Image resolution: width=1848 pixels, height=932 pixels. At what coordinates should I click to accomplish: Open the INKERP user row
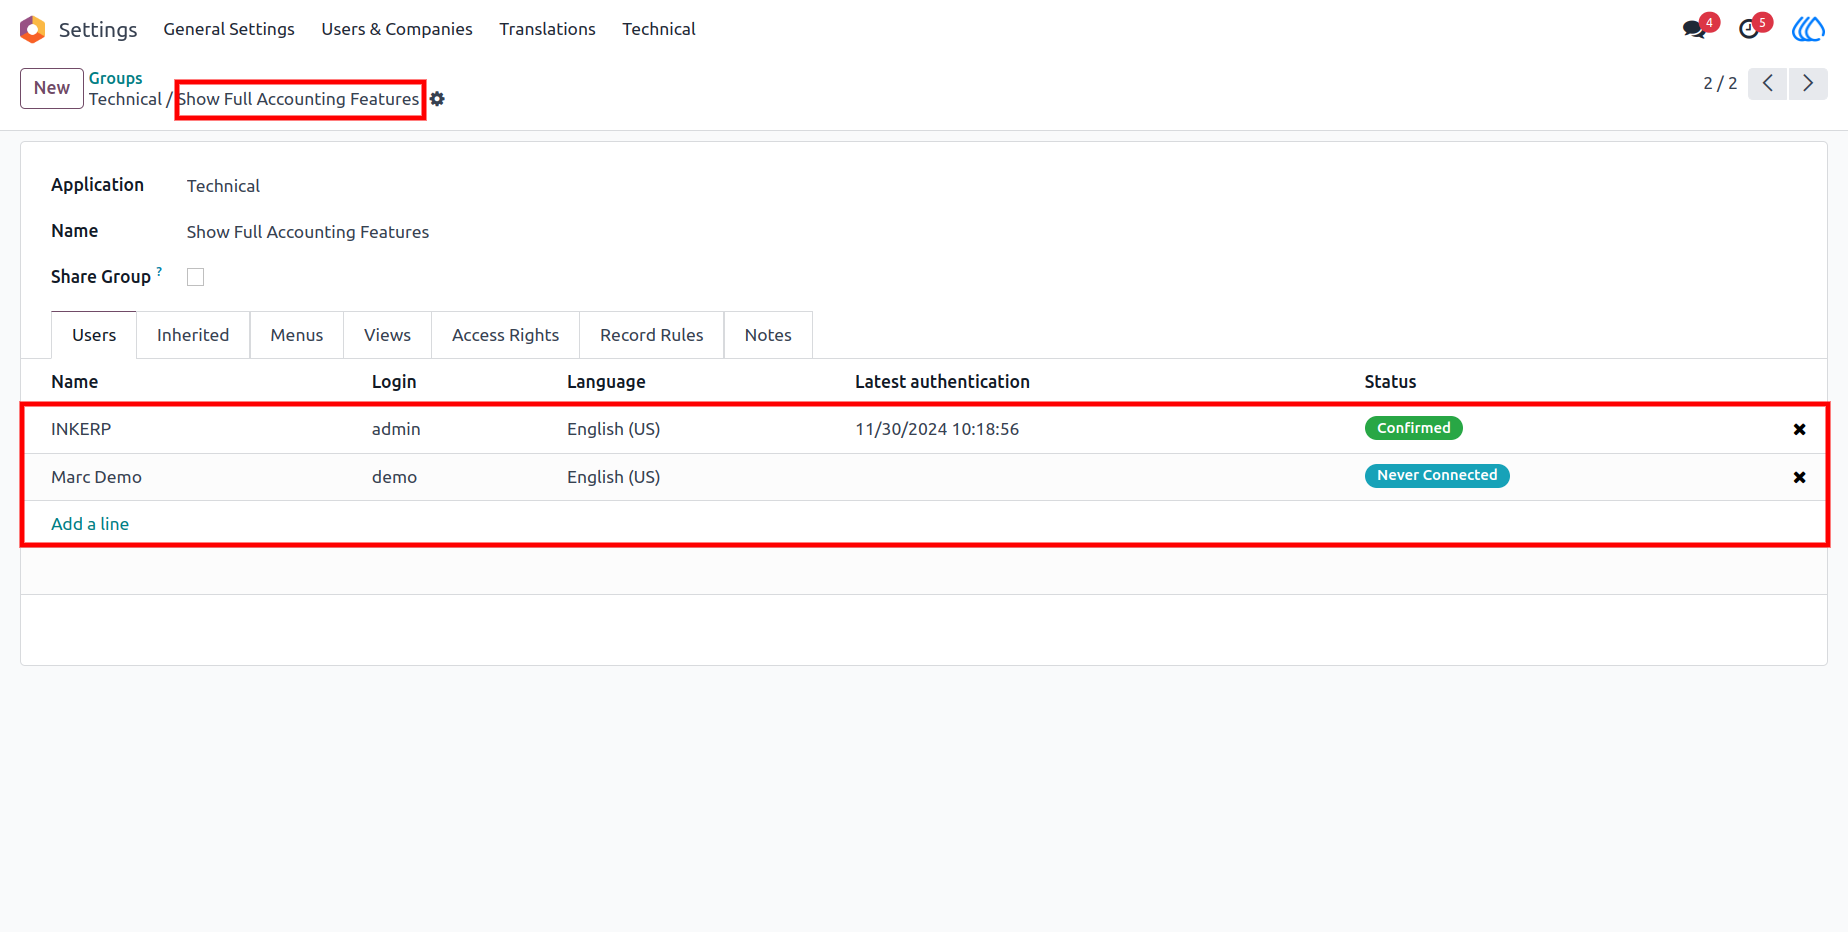tap(925, 429)
